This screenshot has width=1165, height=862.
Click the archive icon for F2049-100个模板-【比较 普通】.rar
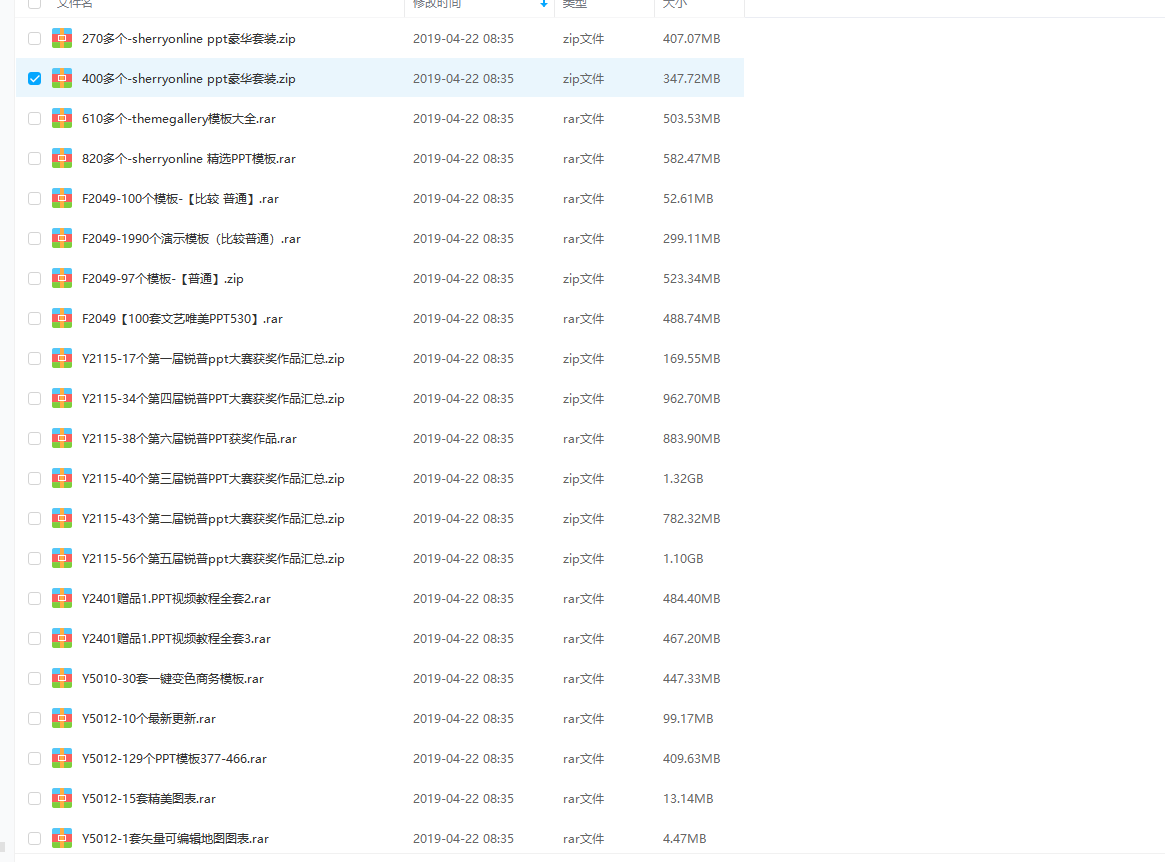pos(62,198)
